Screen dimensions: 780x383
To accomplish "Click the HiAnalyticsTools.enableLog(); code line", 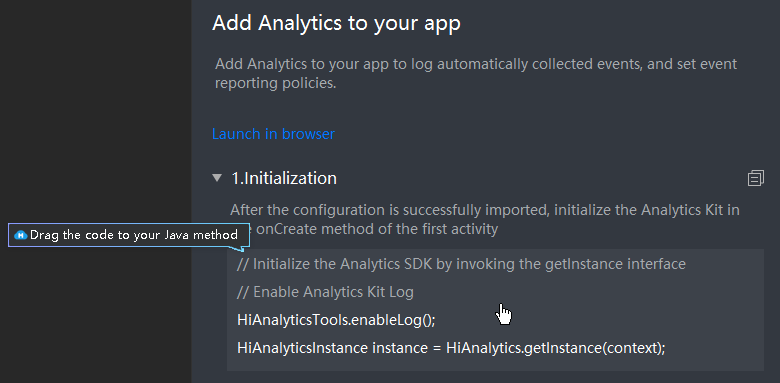I will (x=336, y=320).
